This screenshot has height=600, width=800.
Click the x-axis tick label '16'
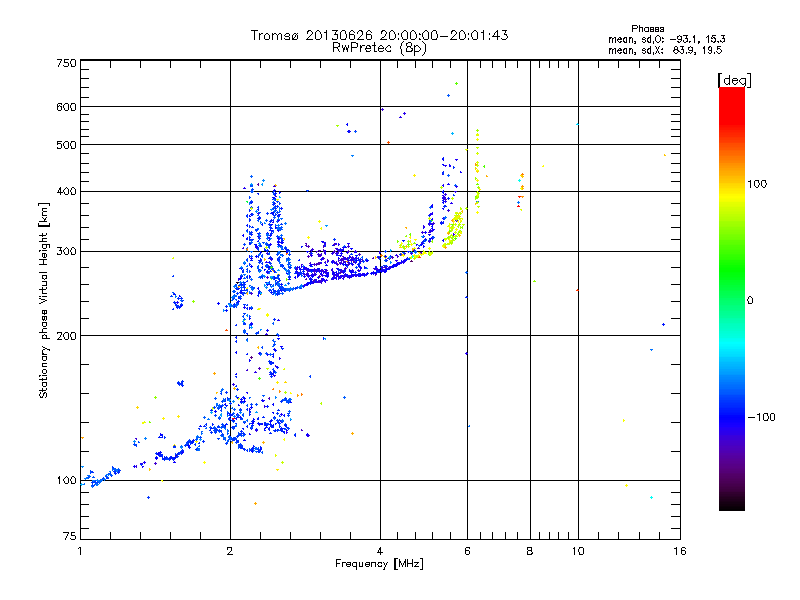pyautogui.click(x=680, y=551)
